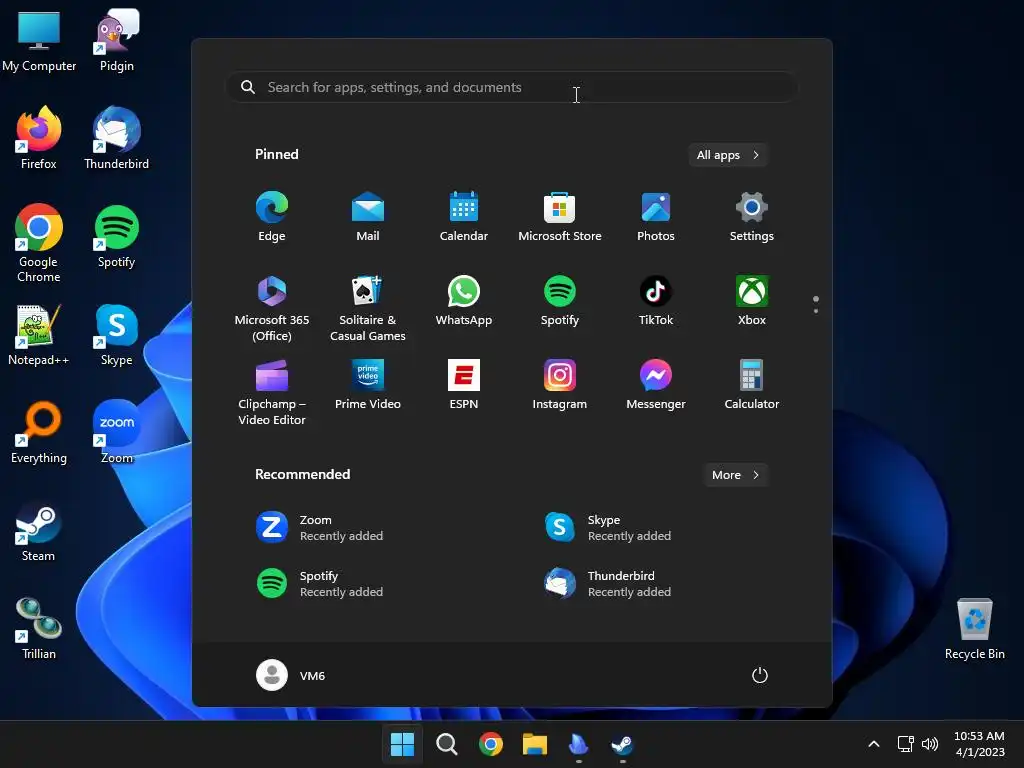Expand the All apps list
The height and width of the screenshot is (768, 1024).
(728, 155)
